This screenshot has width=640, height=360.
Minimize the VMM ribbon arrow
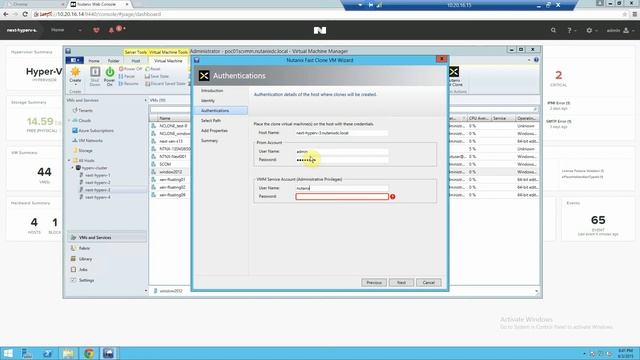pos(529,60)
